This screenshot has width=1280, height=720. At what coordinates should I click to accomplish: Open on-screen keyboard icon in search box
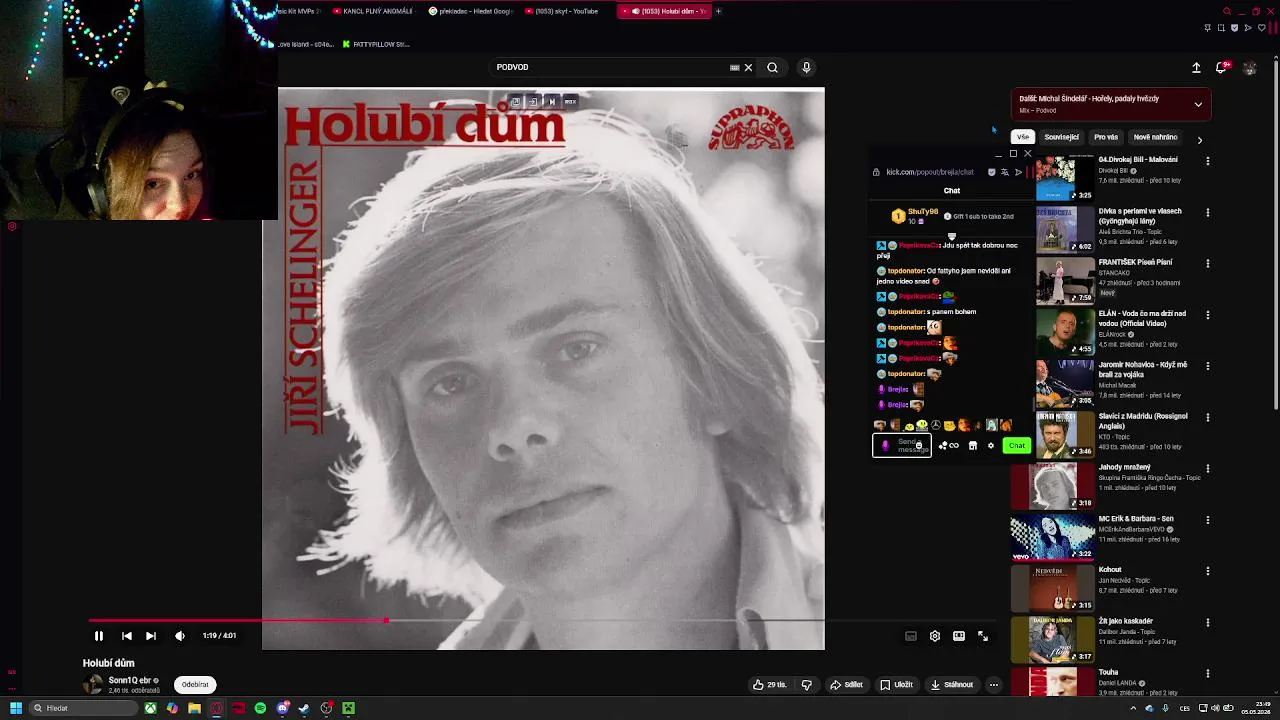coord(735,67)
